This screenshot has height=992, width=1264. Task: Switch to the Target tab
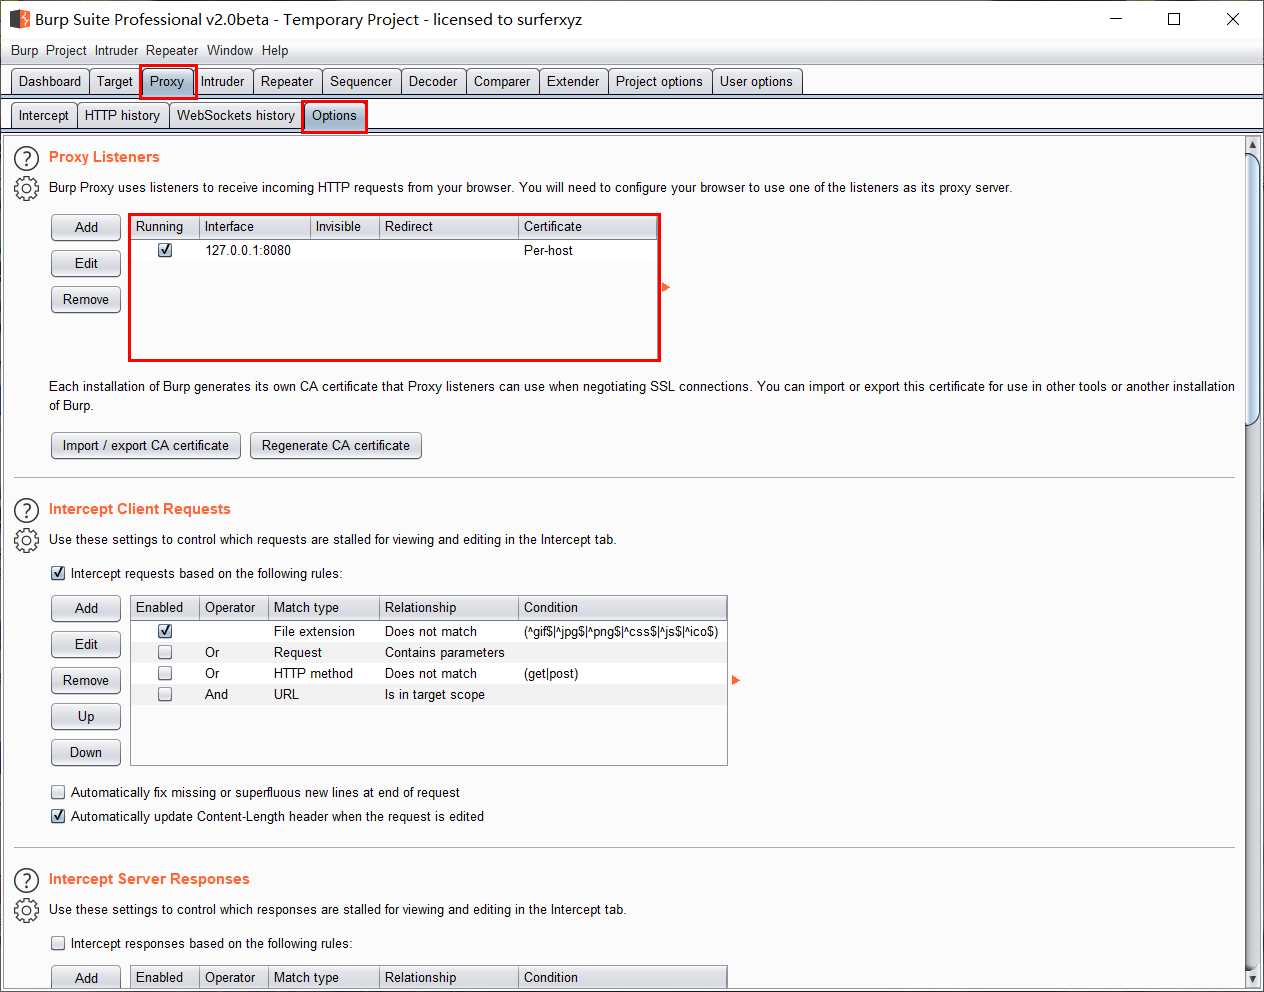[x=115, y=82]
